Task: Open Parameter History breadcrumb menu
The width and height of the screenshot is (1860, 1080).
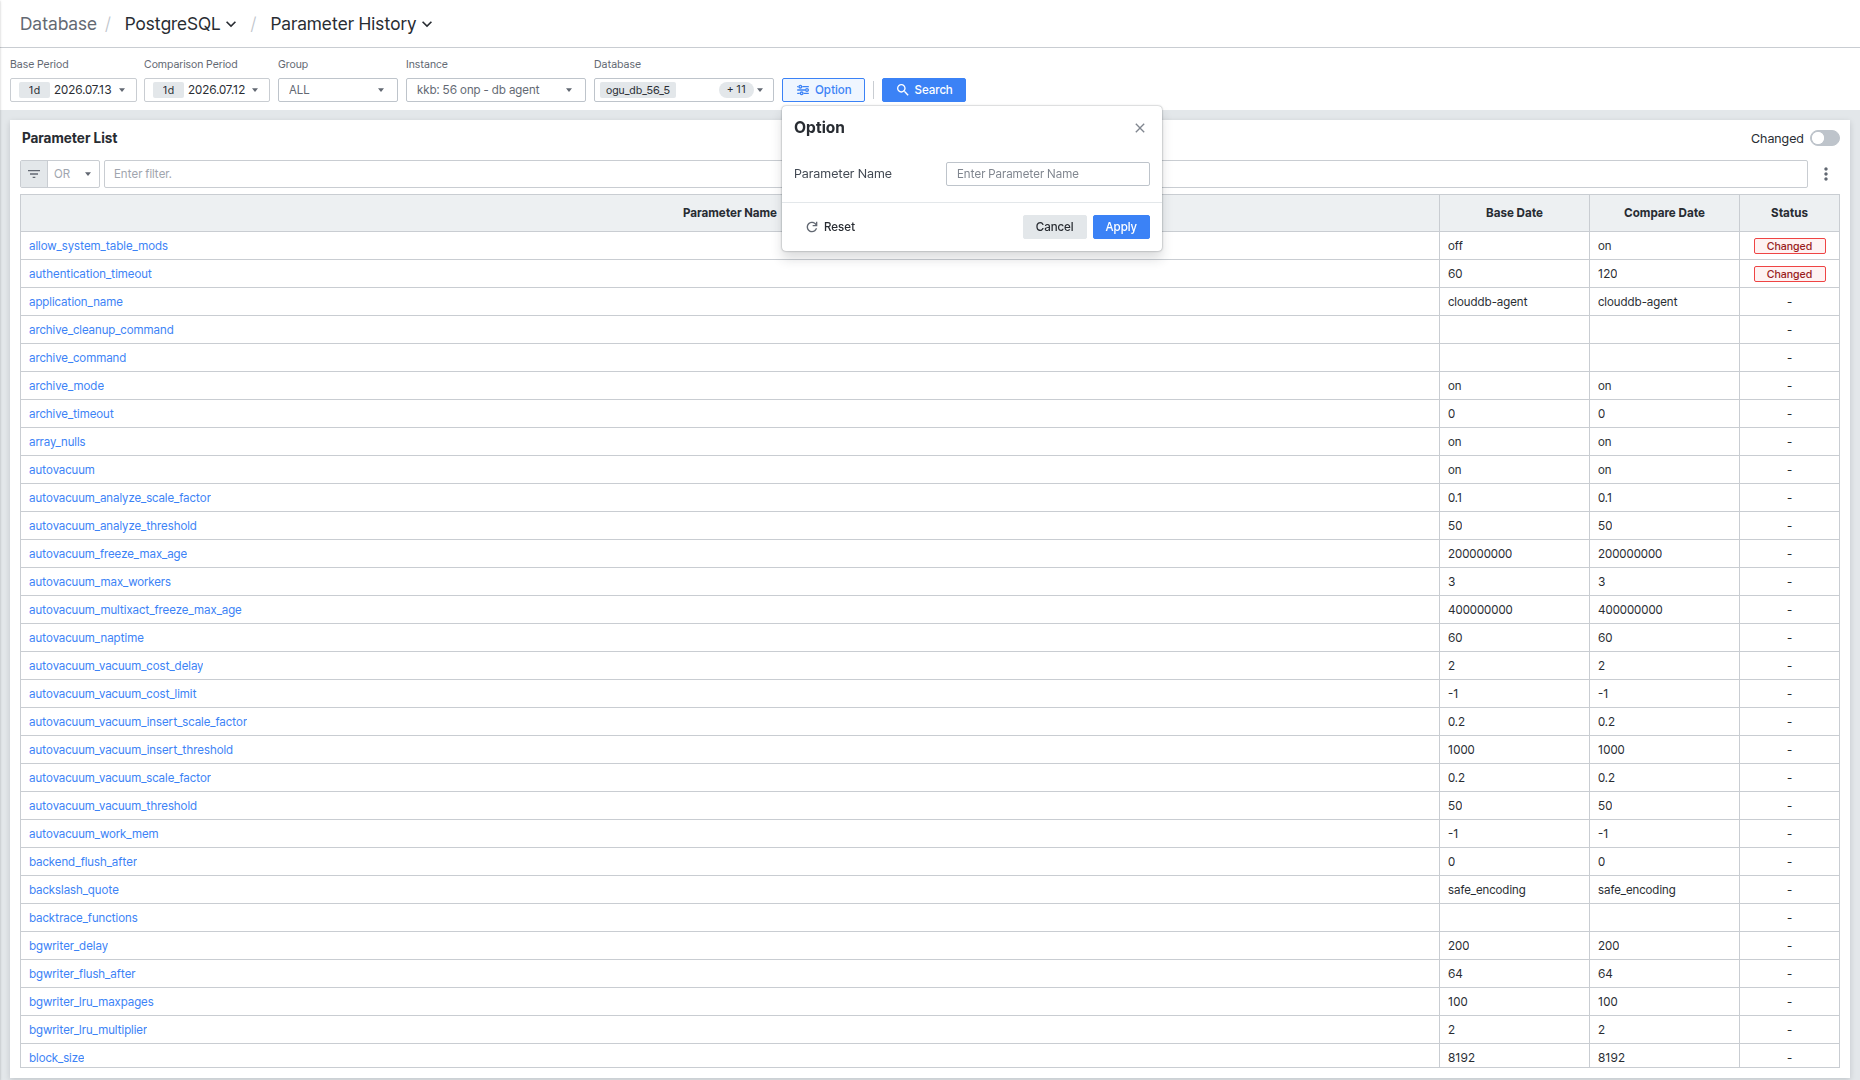Action: [x=351, y=24]
